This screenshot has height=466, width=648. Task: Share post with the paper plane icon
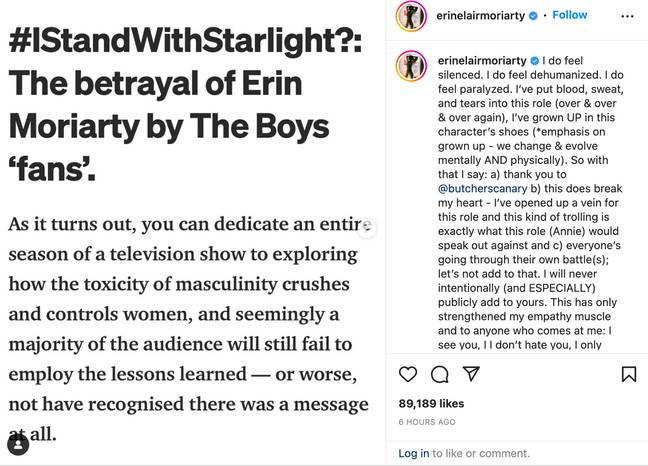(471, 373)
